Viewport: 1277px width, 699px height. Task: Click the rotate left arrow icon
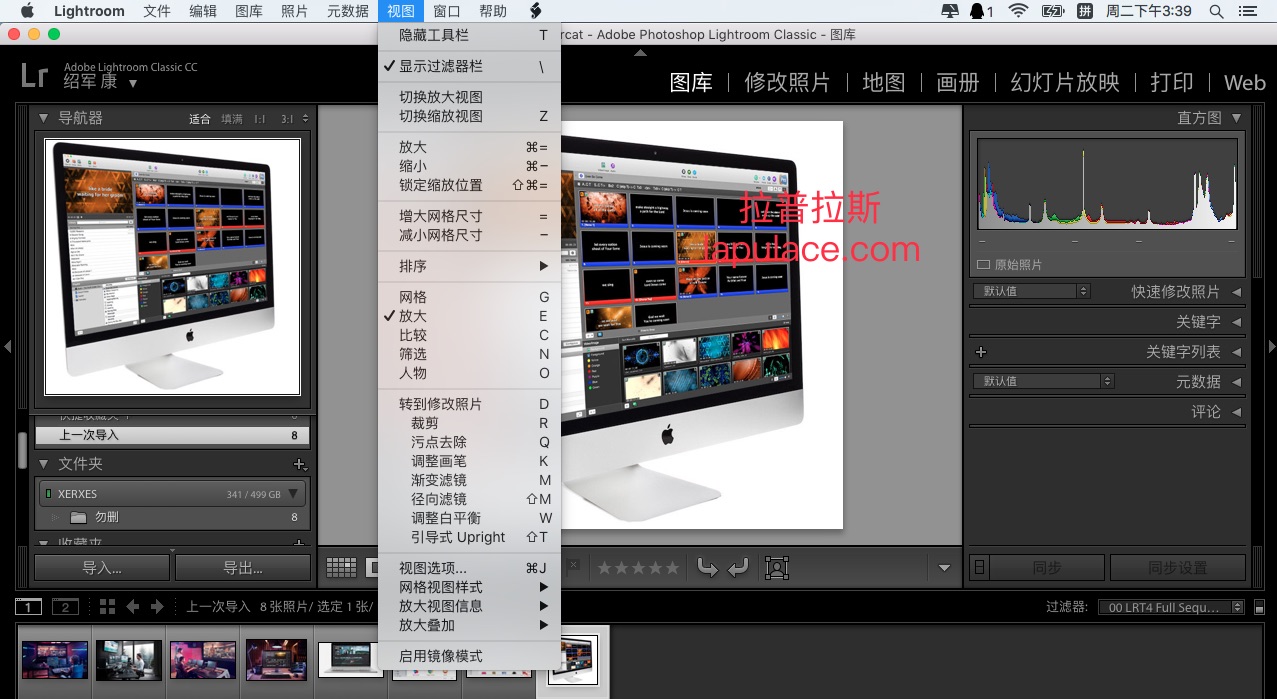[707, 568]
